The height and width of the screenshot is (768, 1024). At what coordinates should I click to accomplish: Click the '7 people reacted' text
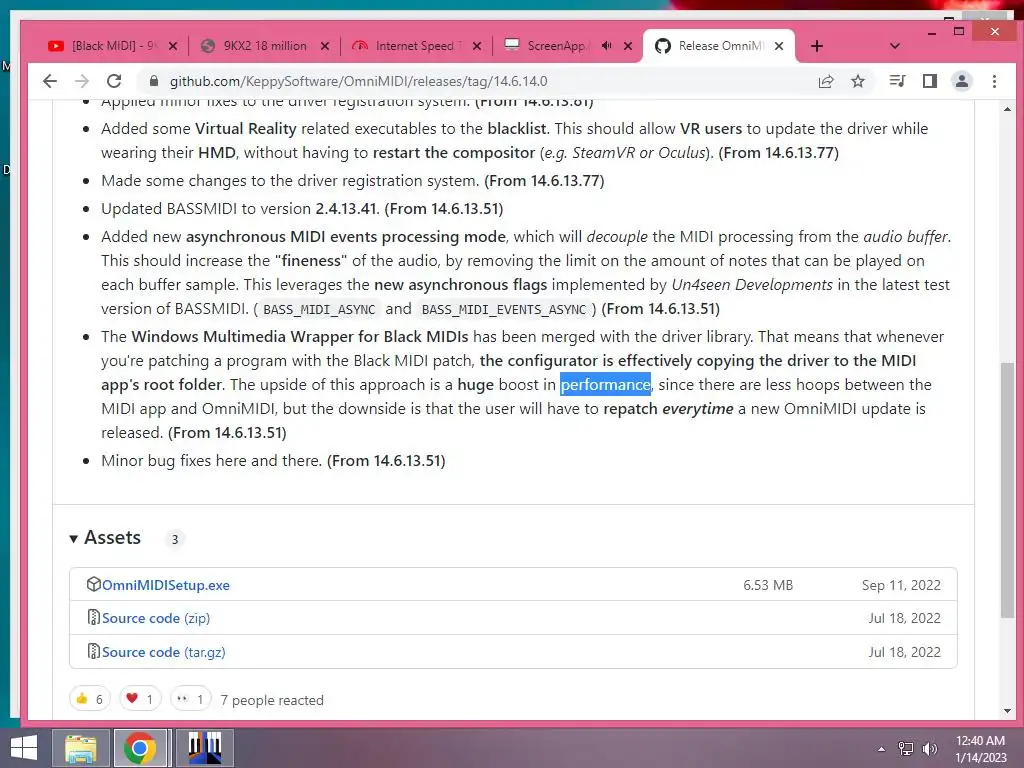pyautogui.click(x=272, y=700)
